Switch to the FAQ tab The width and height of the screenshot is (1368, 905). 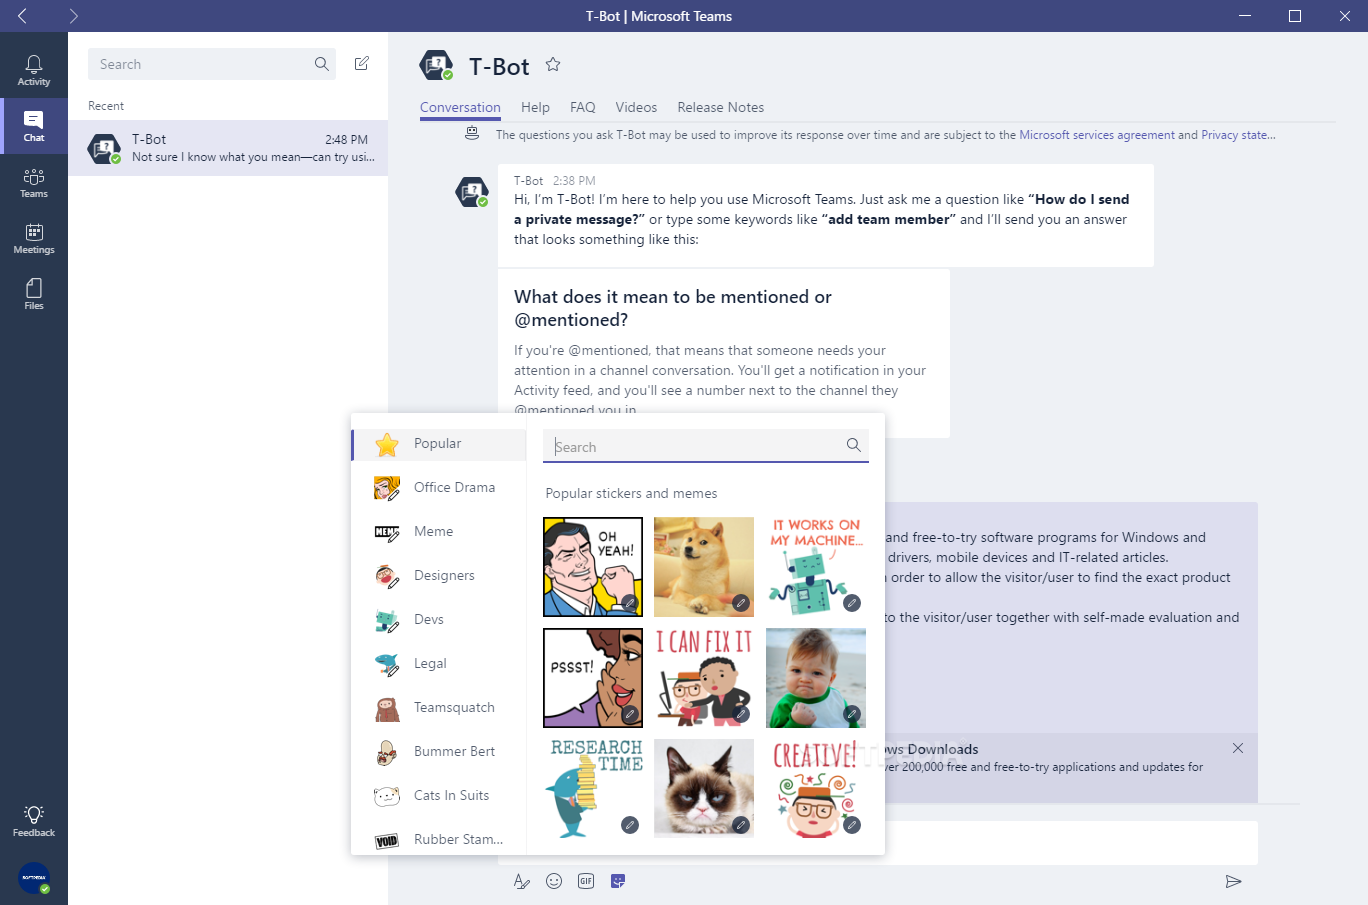(x=582, y=107)
